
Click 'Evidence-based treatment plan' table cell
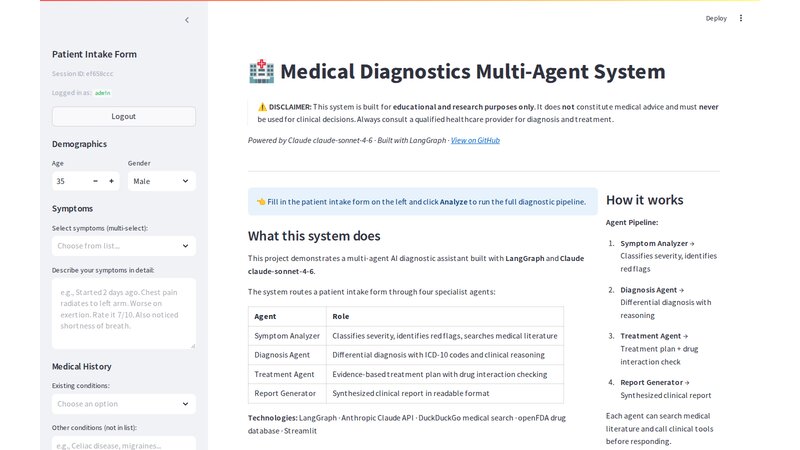click(x=445, y=374)
